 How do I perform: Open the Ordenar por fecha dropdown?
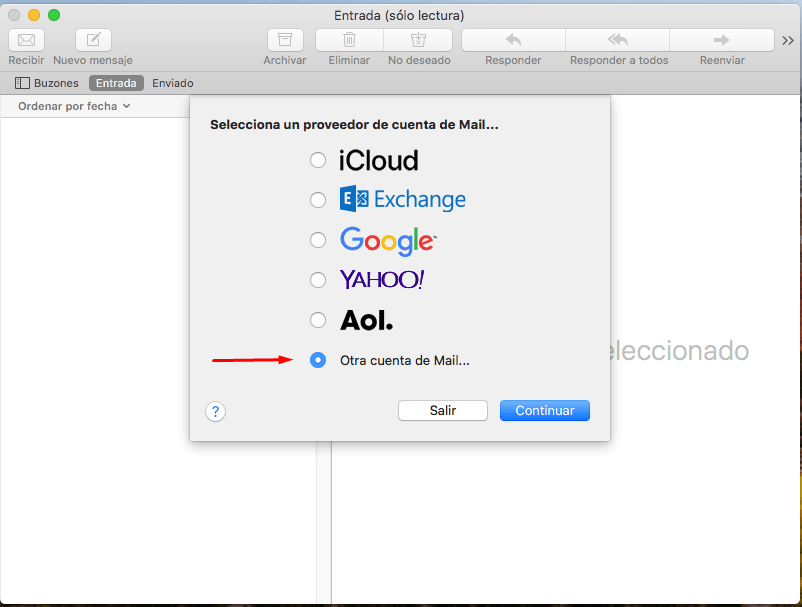74,106
